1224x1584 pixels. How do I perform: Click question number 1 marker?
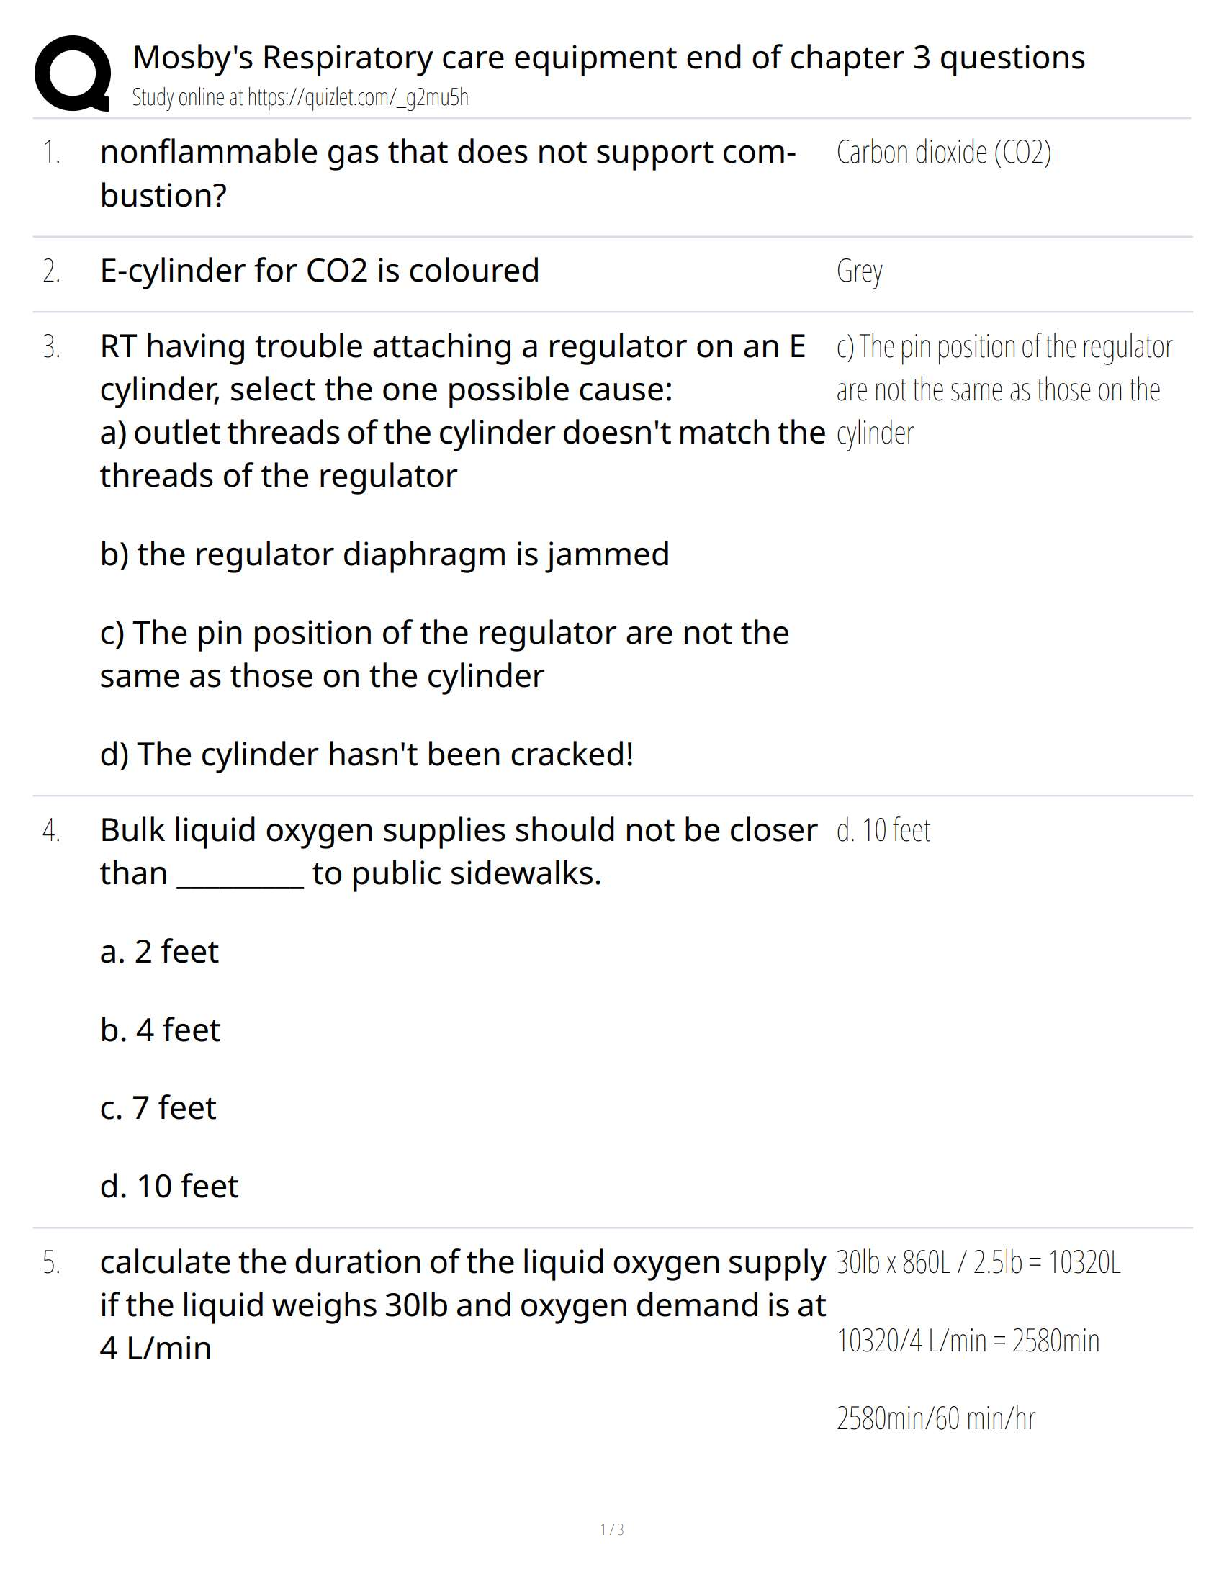52,153
